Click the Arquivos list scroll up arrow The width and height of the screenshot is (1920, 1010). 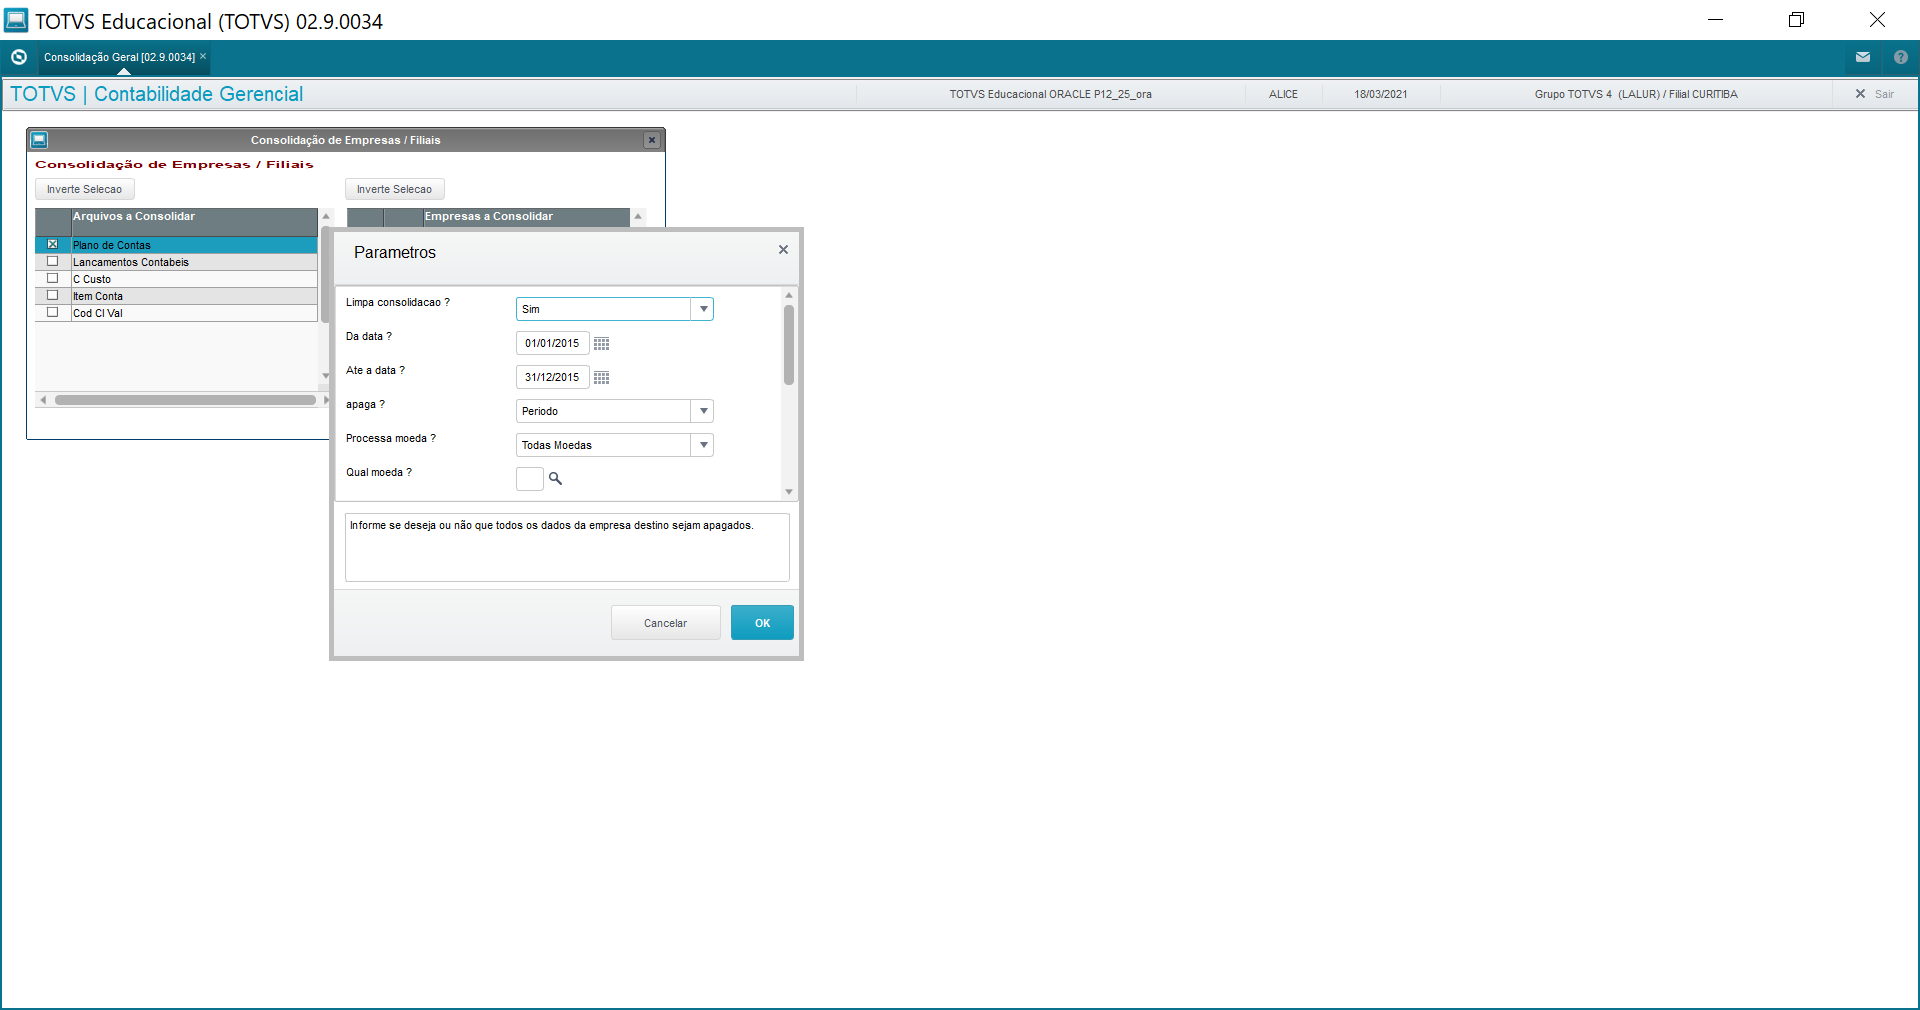[326, 216]
